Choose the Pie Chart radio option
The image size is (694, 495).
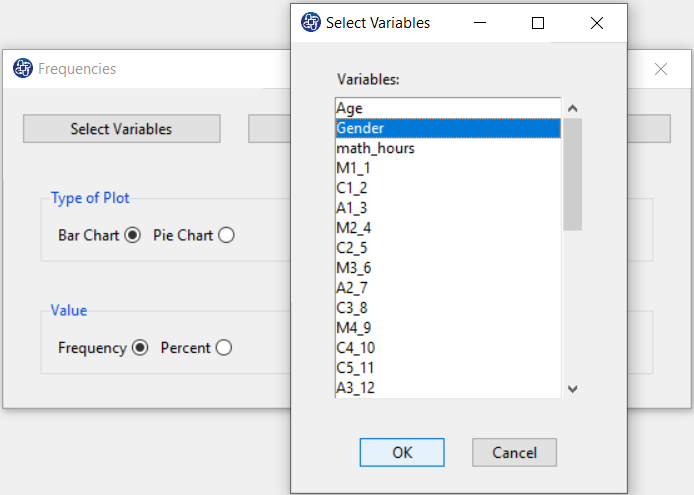pyautogui.click(x=226, y=235)
